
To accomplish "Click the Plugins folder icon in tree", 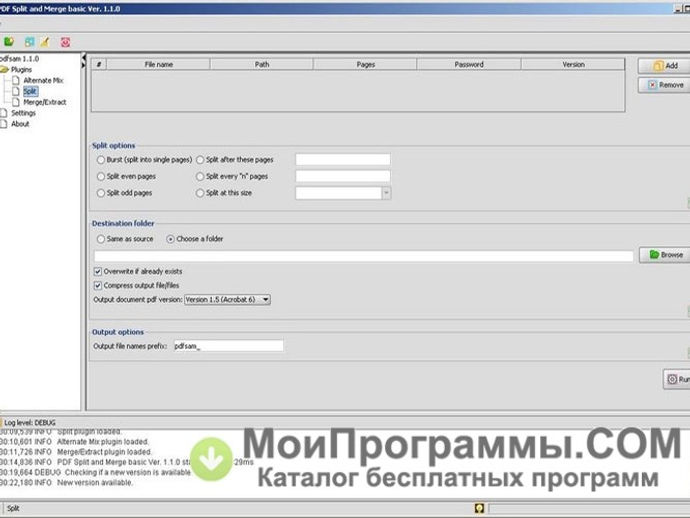I will pos(4,70).
